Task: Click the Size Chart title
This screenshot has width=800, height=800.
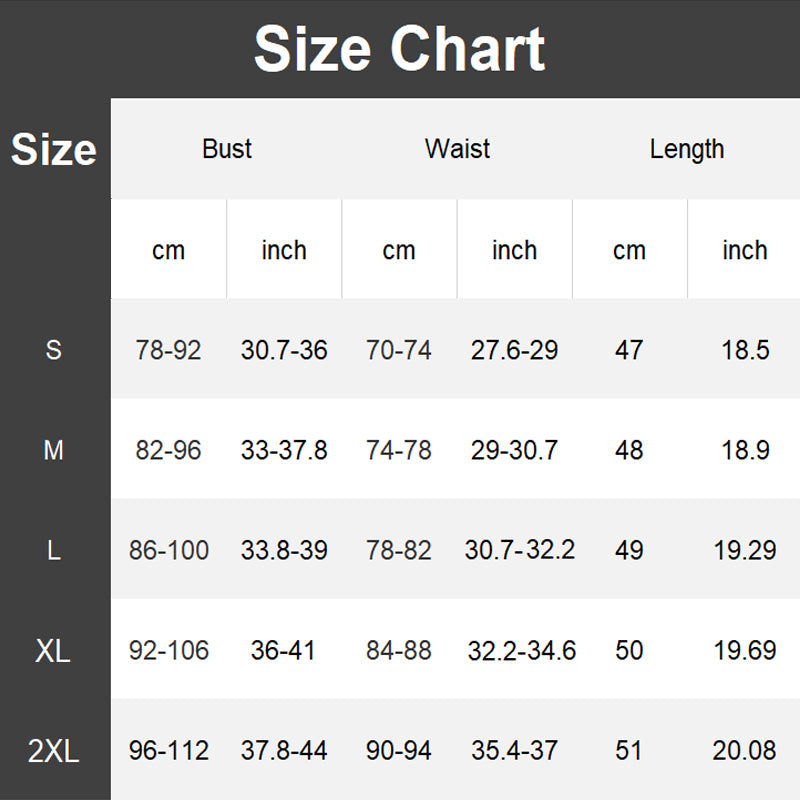Action: 399,49
